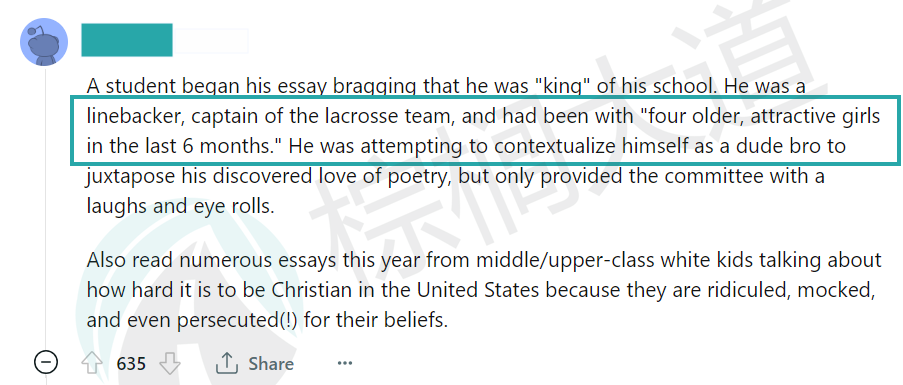Click the vertical comment thread line
903x385 pixels.
(x=46, y=207)
